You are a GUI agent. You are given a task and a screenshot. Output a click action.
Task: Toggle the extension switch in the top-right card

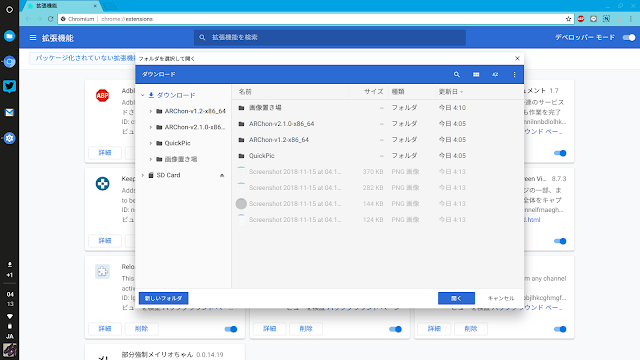tap(560, 153)
